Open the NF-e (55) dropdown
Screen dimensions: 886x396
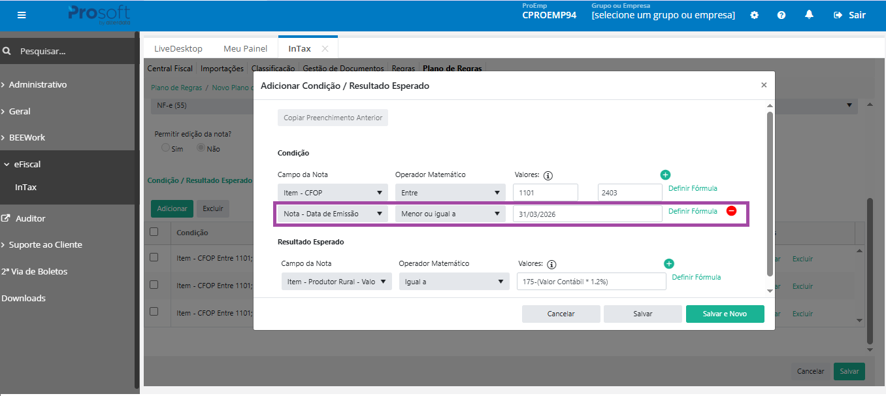tap(504, 106)
